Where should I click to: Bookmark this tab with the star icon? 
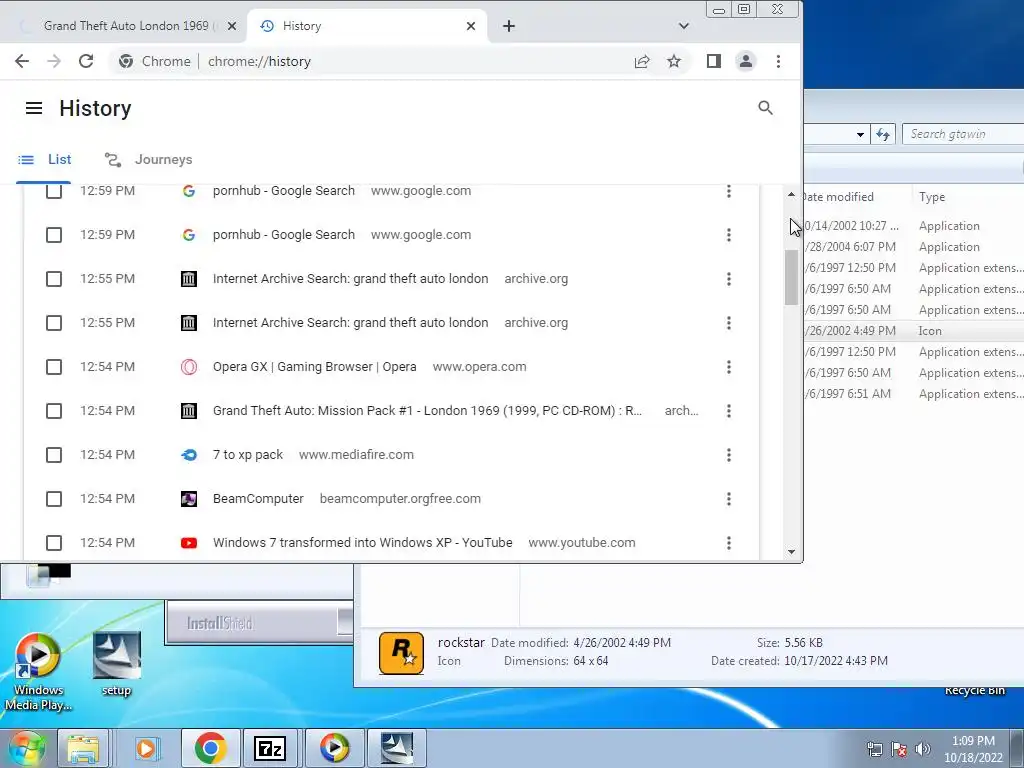tap(674, 61)
